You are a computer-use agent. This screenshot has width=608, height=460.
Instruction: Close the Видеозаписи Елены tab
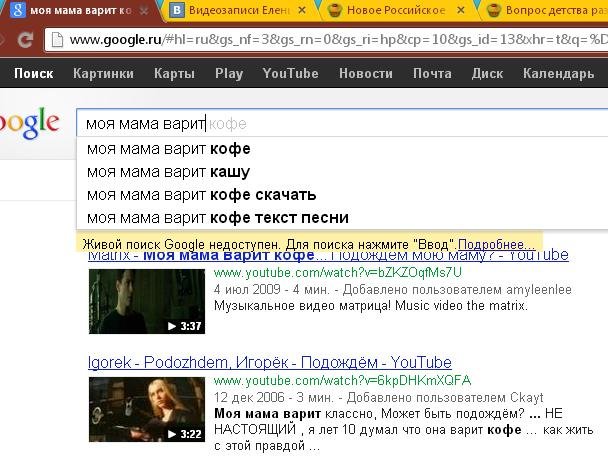[x=302, y=10]
